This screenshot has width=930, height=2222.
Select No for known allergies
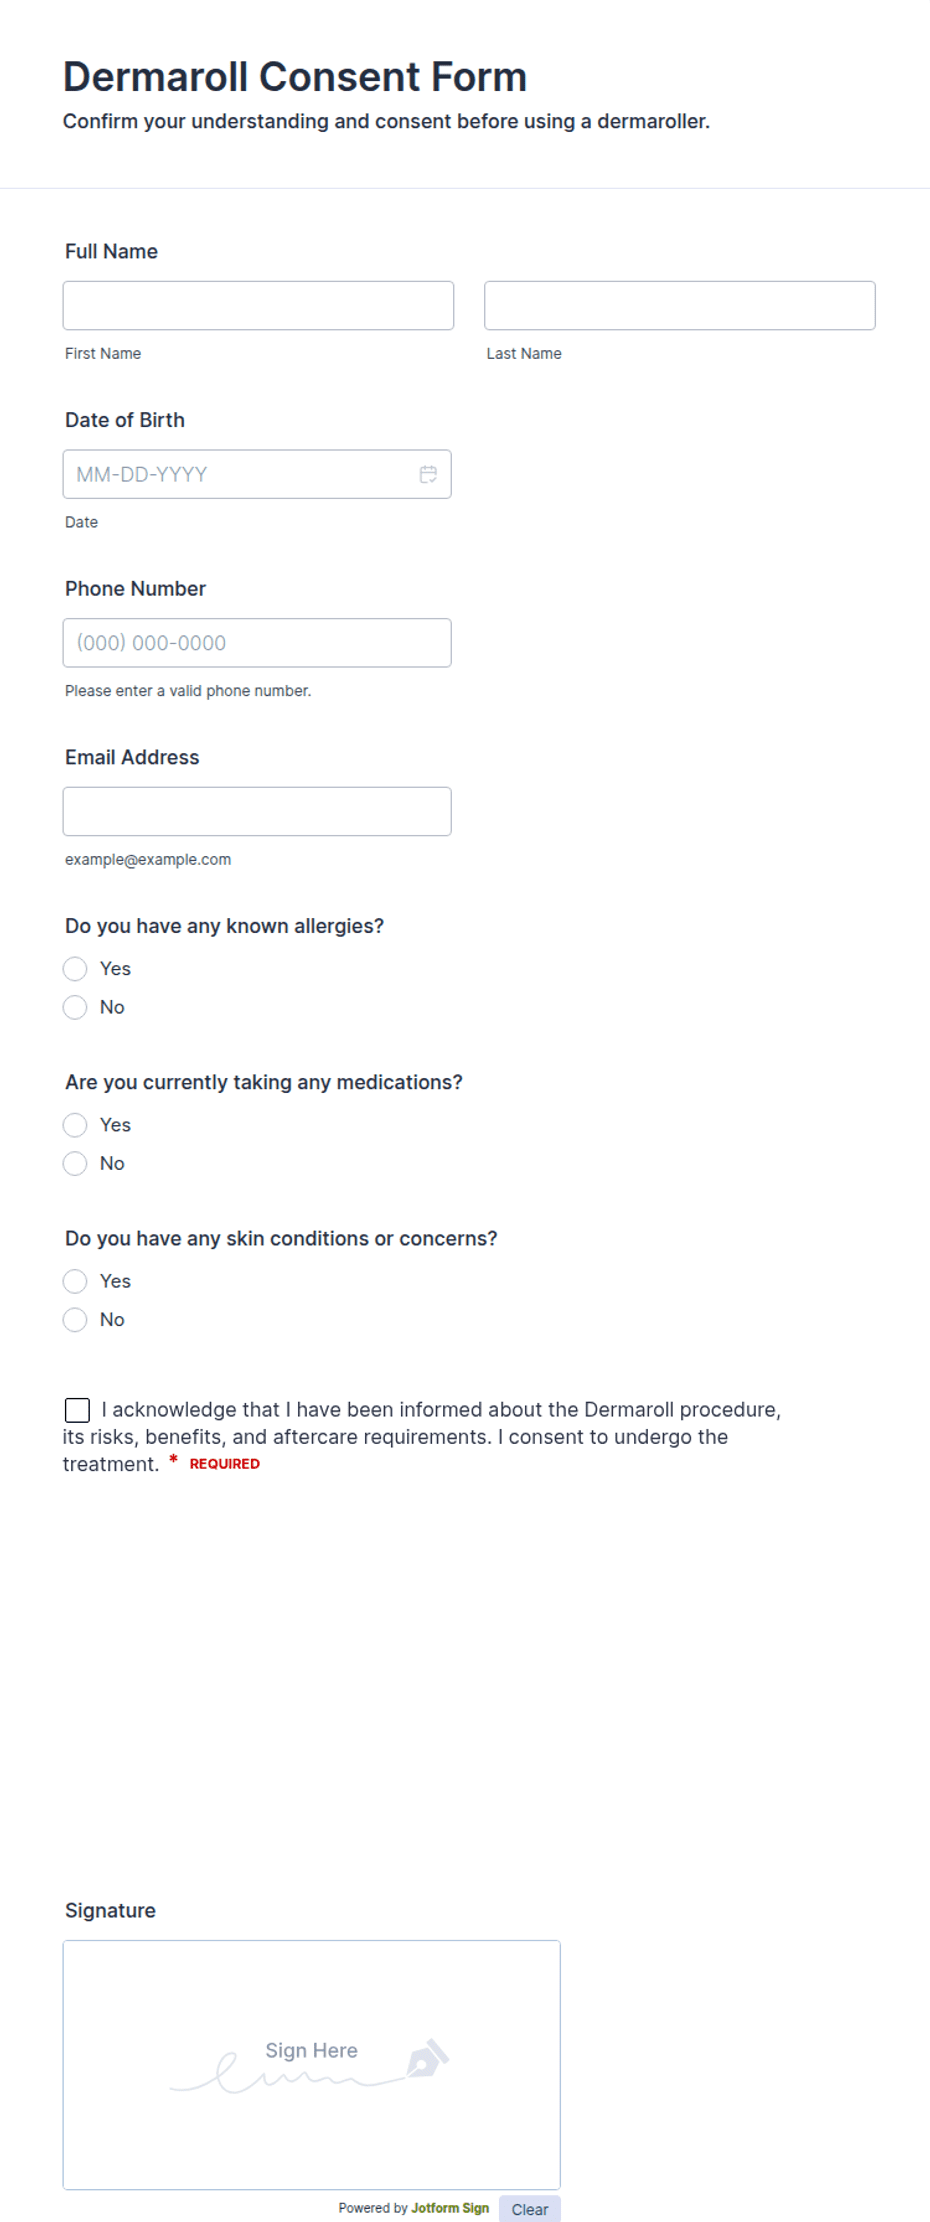[75, 1007]
